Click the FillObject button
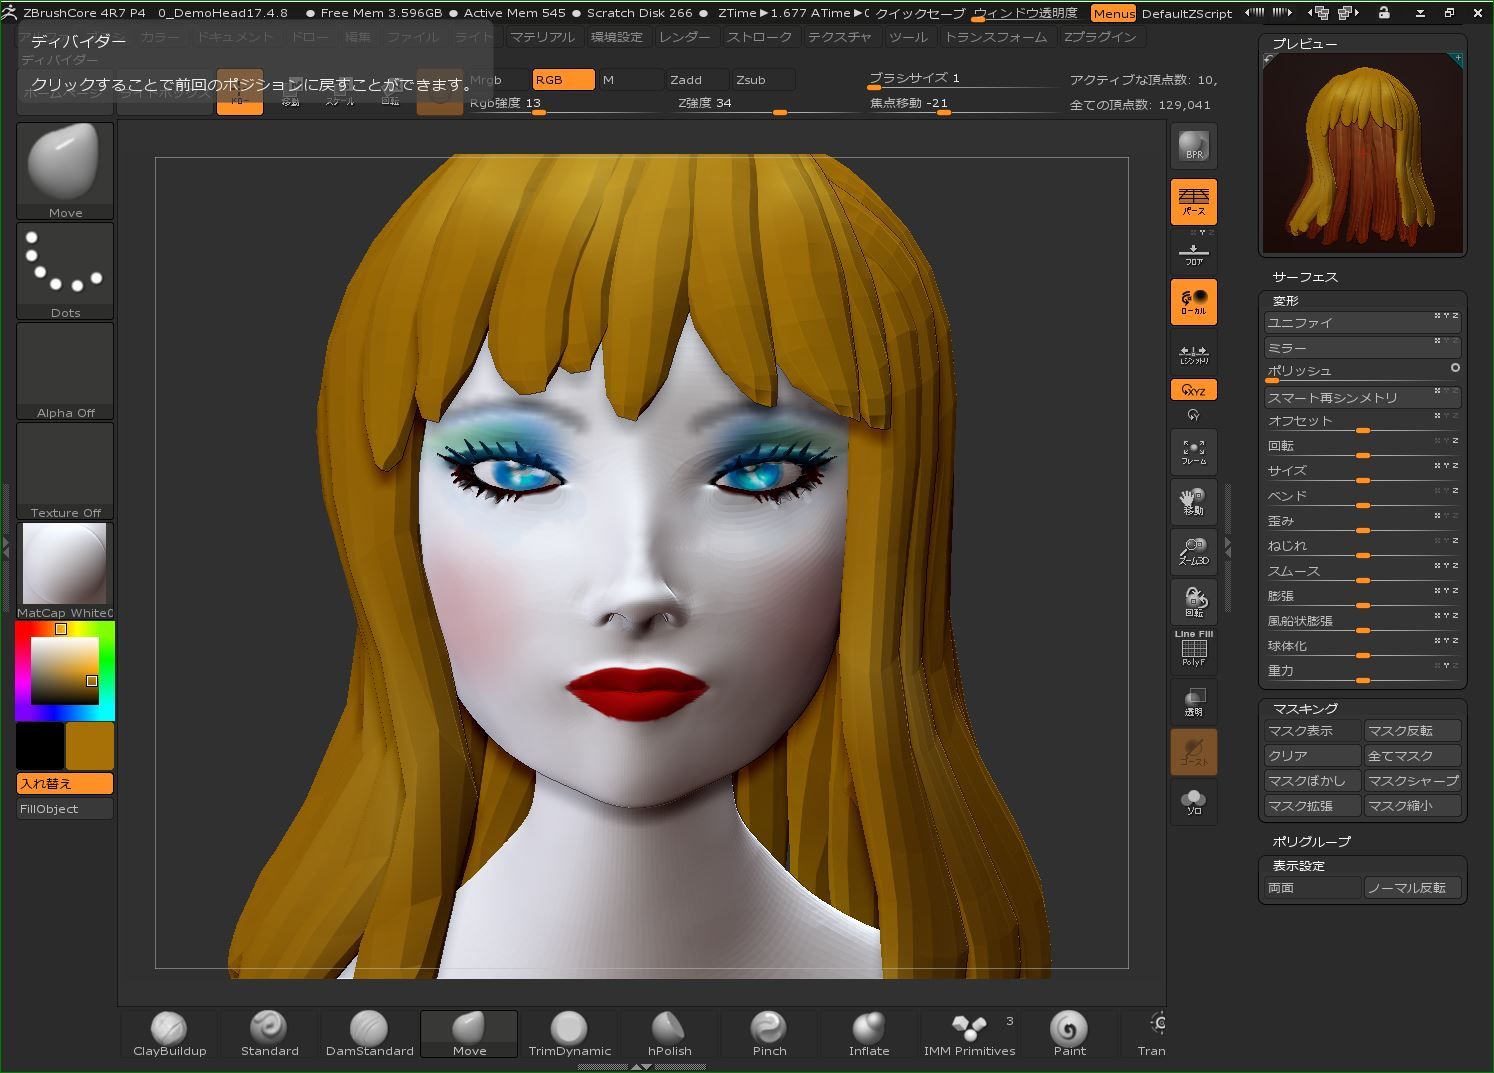The height and width of the screenshot is (1073, 1494). [x=65, y=808]
